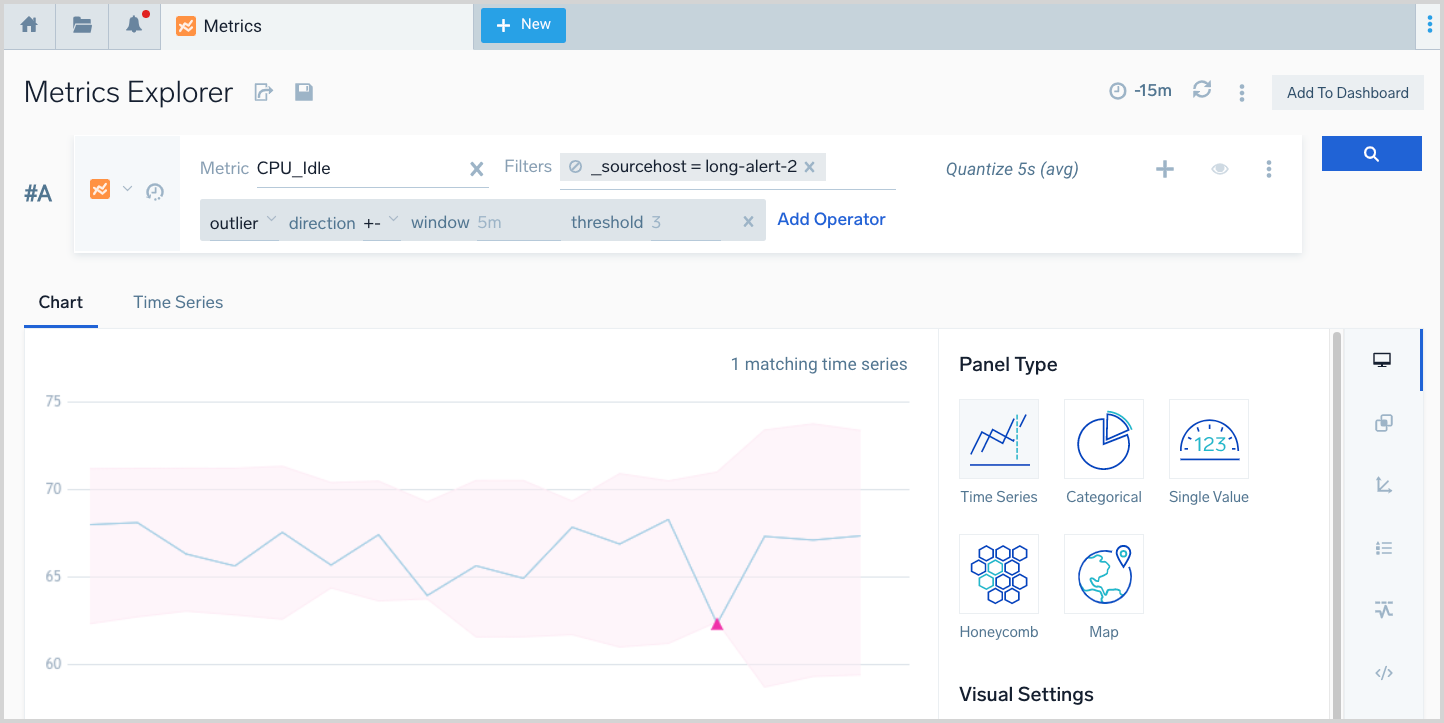Run the query with the search button
The height and width of the screenshot is (723, 1444).
(x=1371, y=154)
